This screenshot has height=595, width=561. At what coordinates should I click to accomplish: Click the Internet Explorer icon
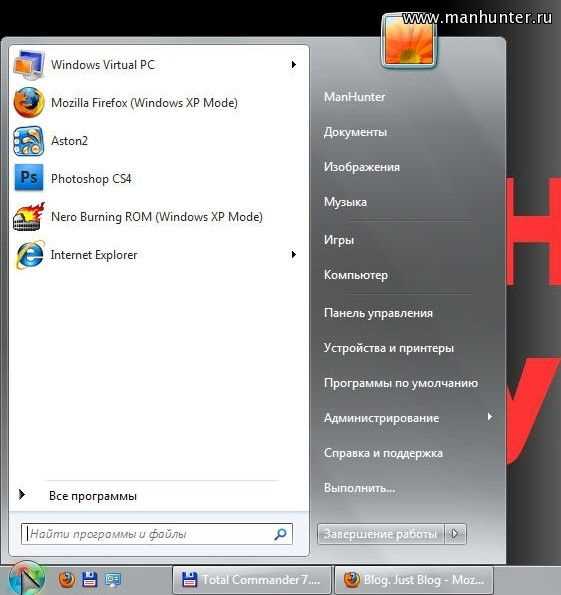30,255
